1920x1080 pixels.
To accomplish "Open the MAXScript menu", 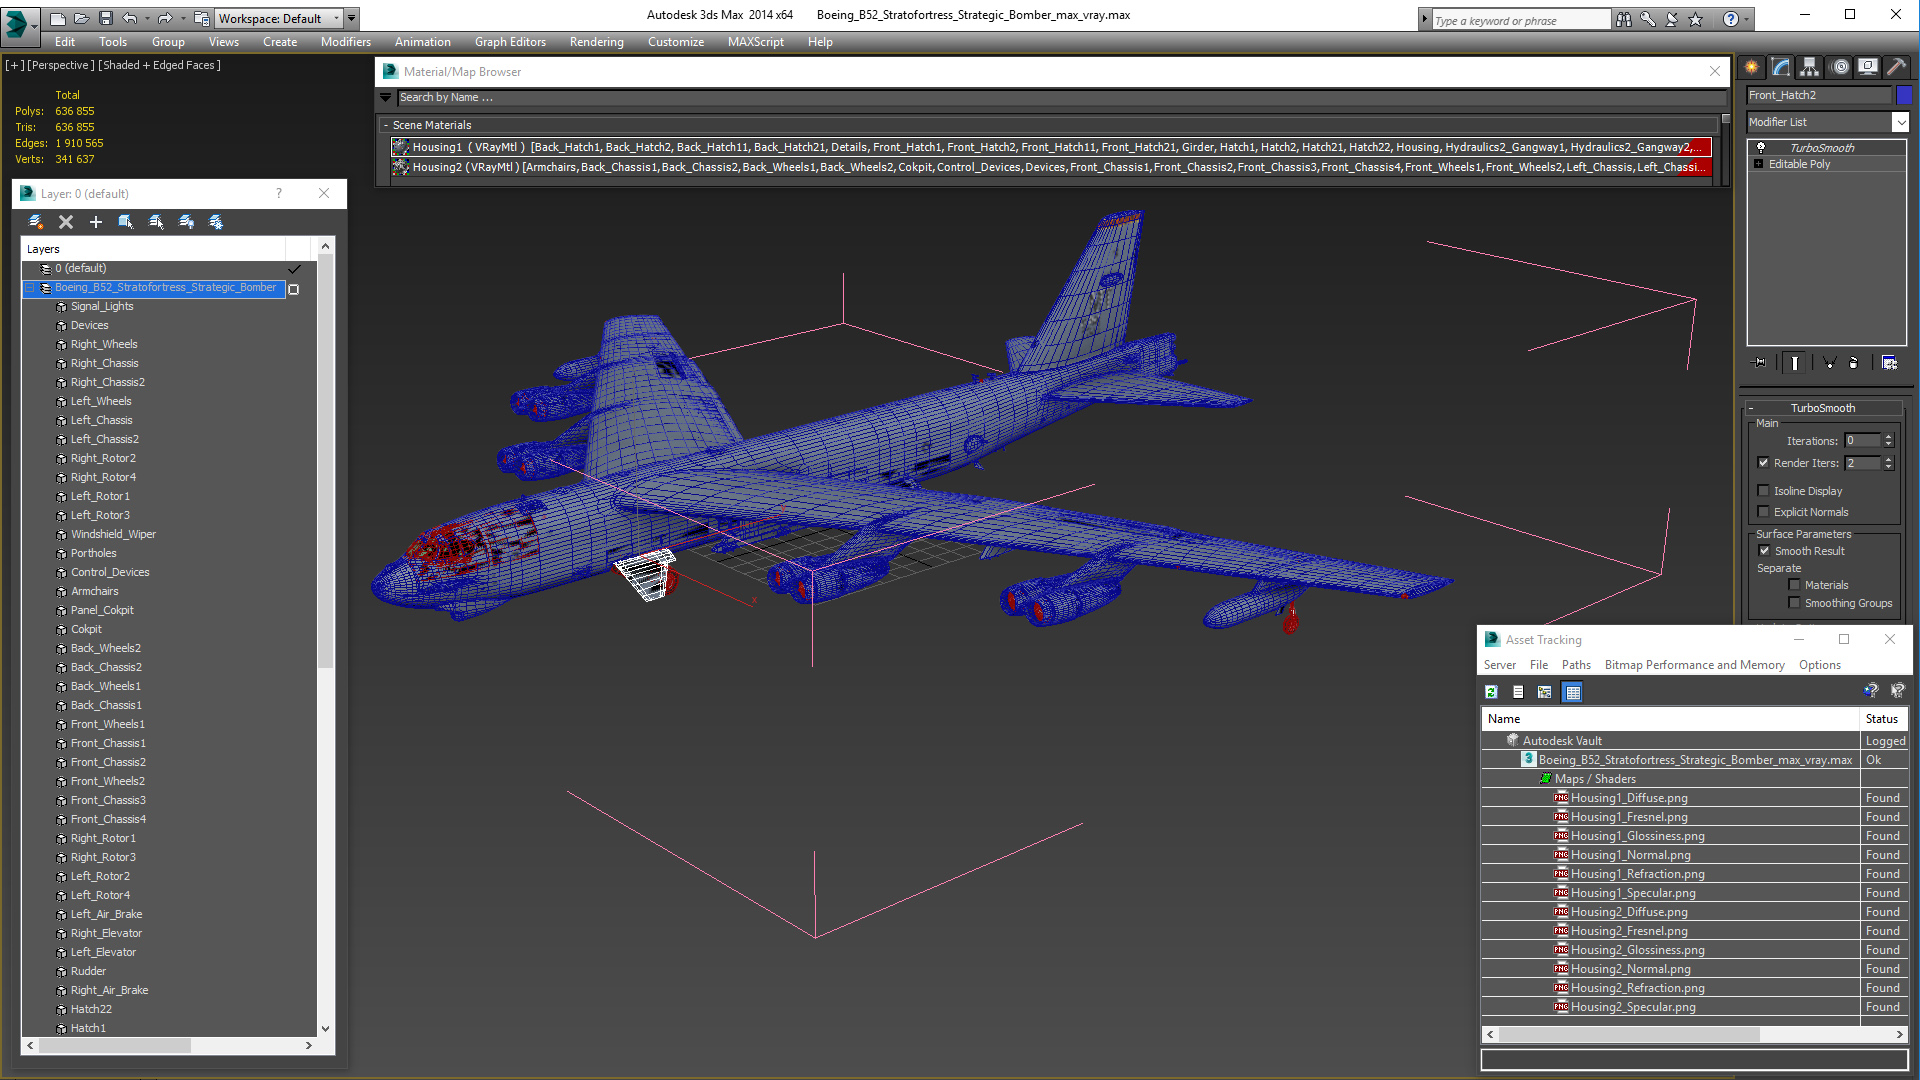I will pos(755,42).
